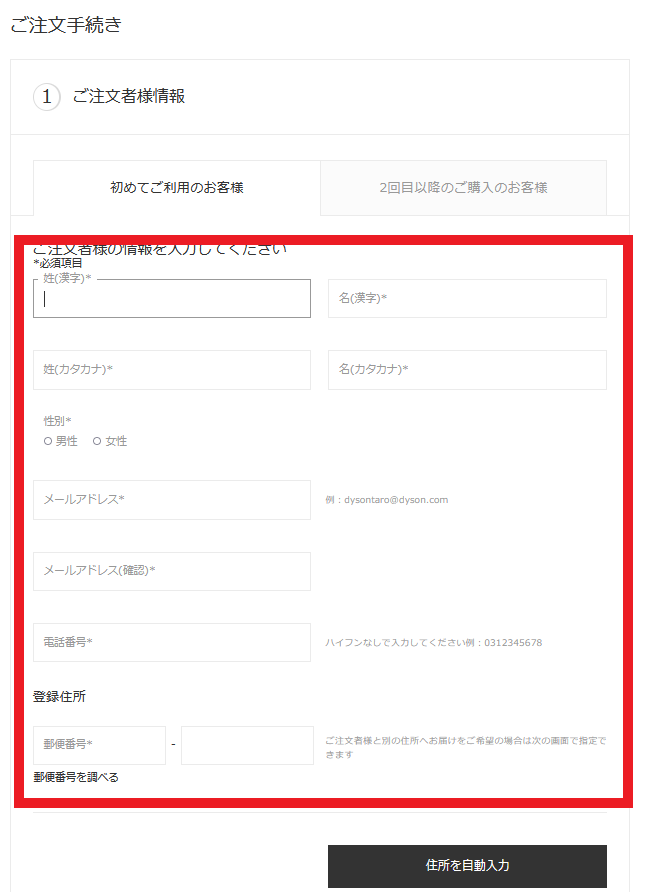Focus the 名(漢字) text field
The image size is (646, 892).
[467, 299]
